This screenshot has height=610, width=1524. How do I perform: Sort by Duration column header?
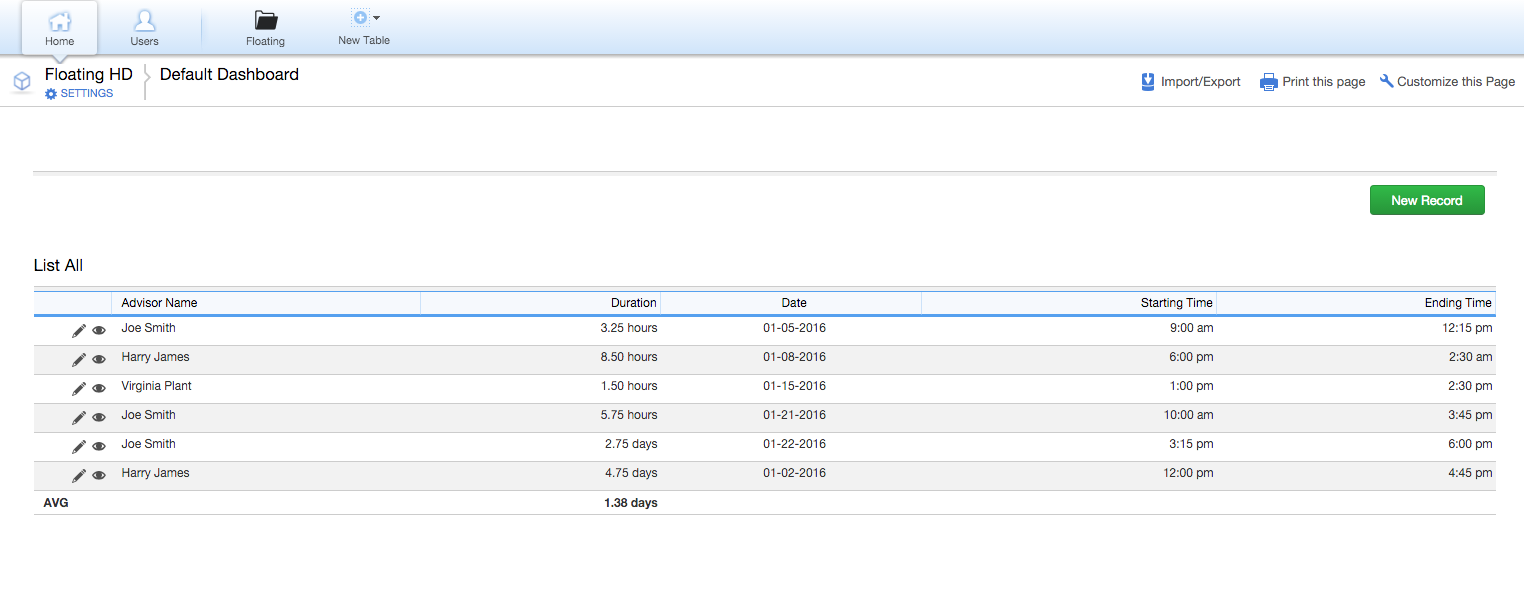[x=634, y=303]
